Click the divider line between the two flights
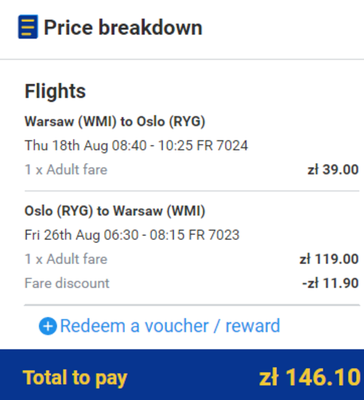 click(x=192, y=191)
